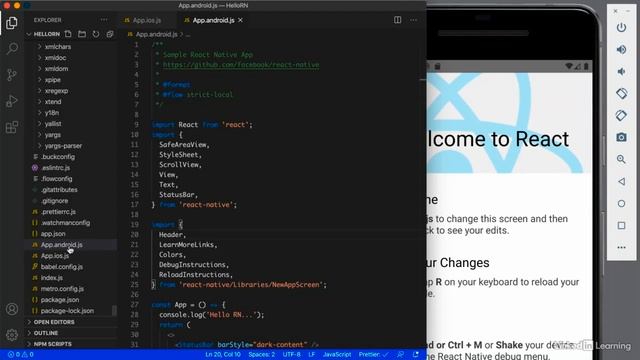Viewport: 640px width, 360px height.
Task: Power off the Android emulator
Action: pos(621,27)
